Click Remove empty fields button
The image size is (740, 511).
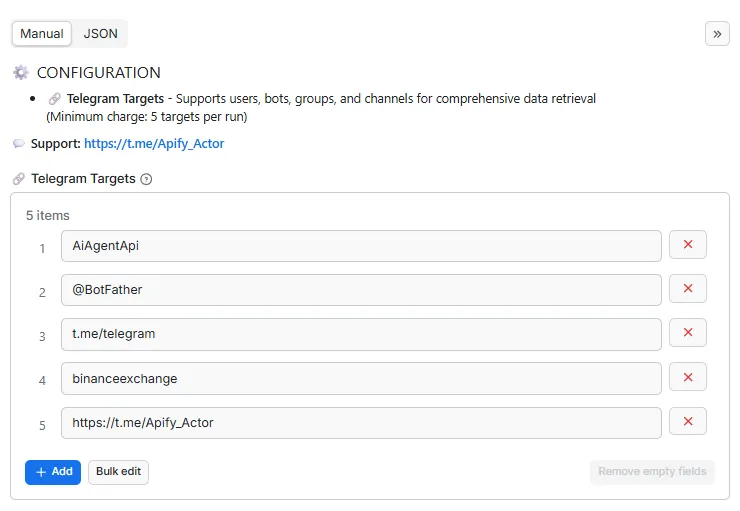coord(652,472)
